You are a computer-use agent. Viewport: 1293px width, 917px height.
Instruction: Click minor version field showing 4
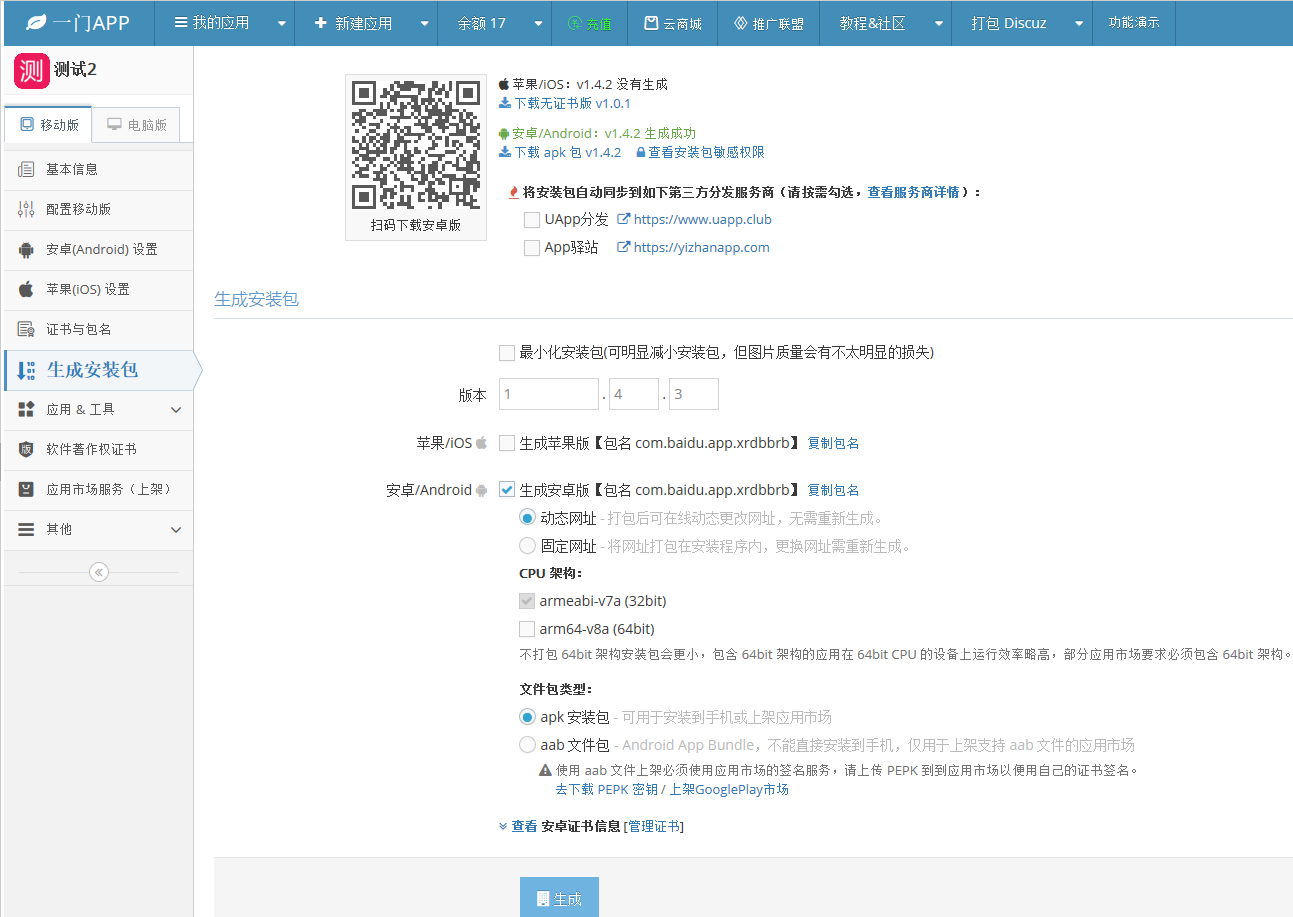pos(634,394)
